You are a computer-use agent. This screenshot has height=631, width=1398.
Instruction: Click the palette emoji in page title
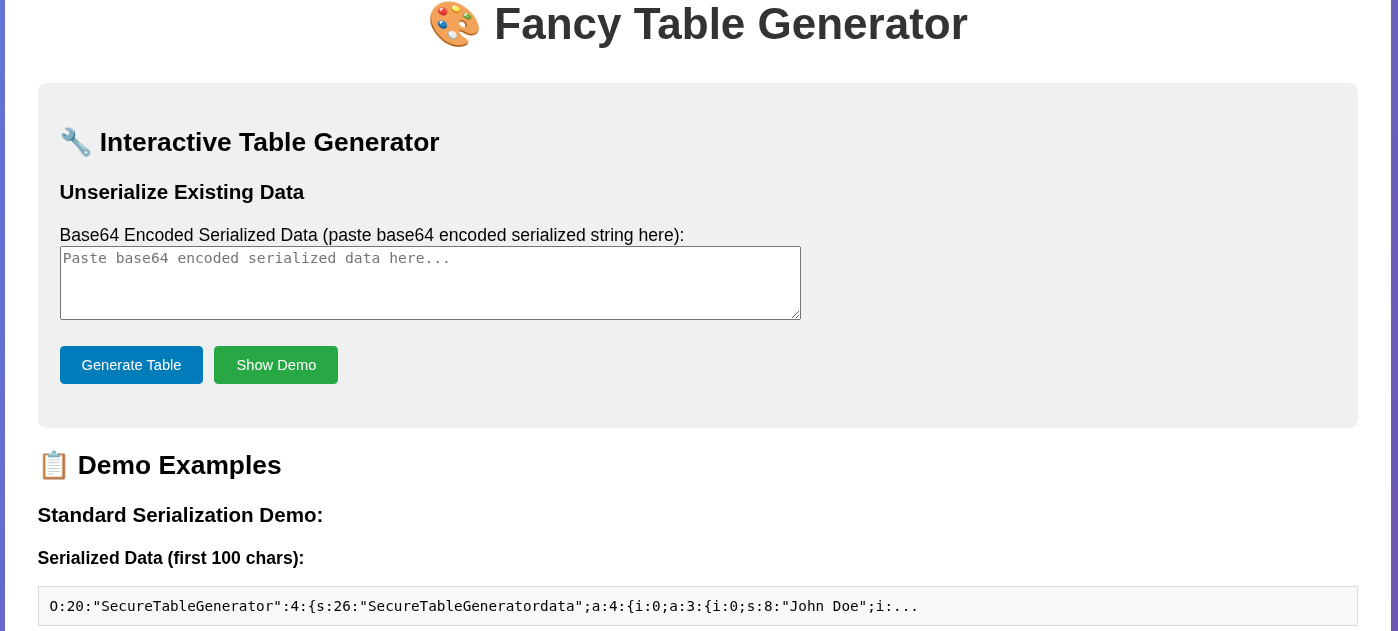pos(454,24)
